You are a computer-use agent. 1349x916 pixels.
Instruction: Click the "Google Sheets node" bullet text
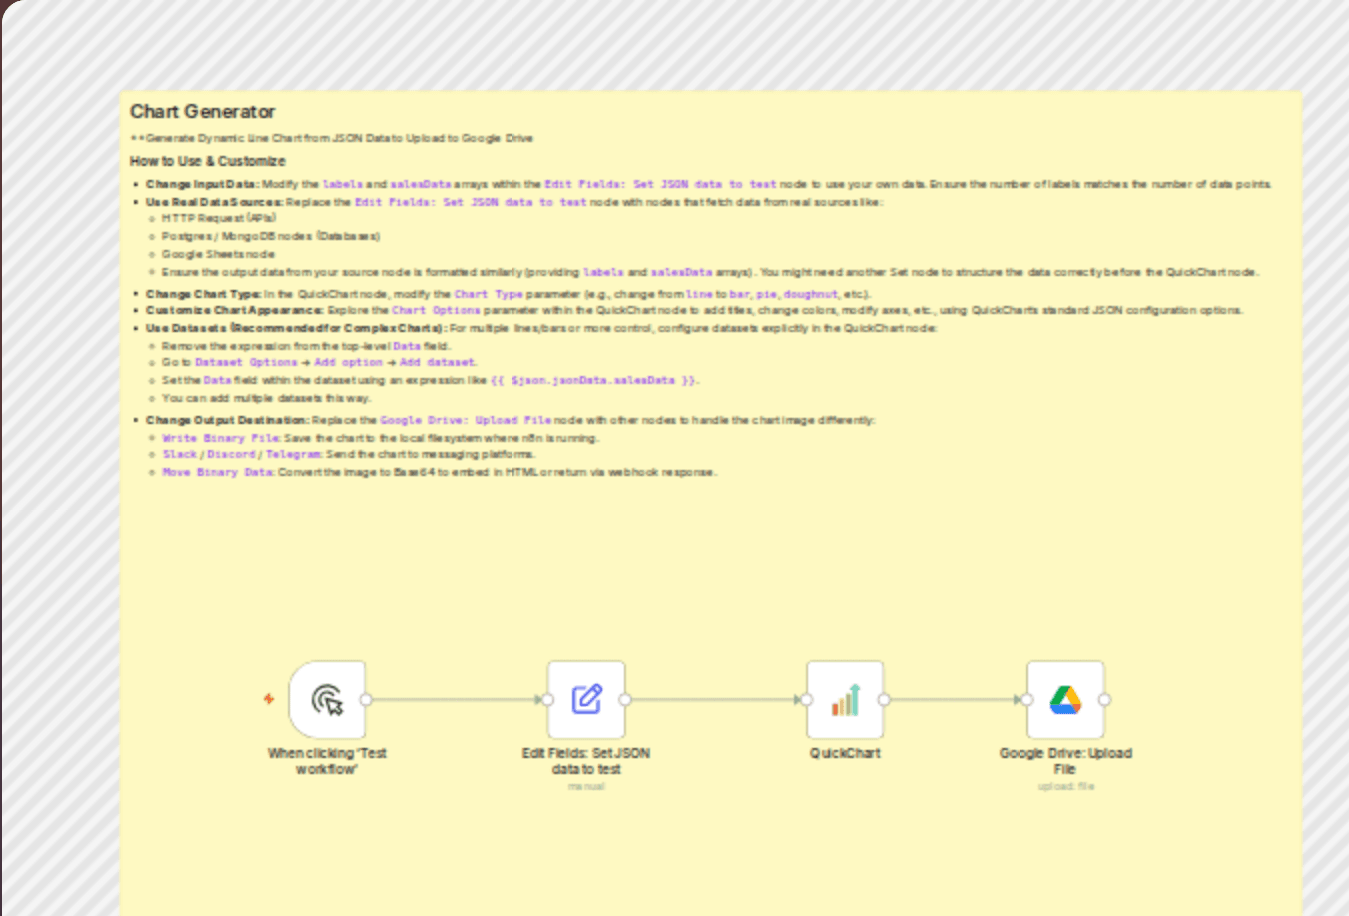pyautogui.click(x=218, y=254)
